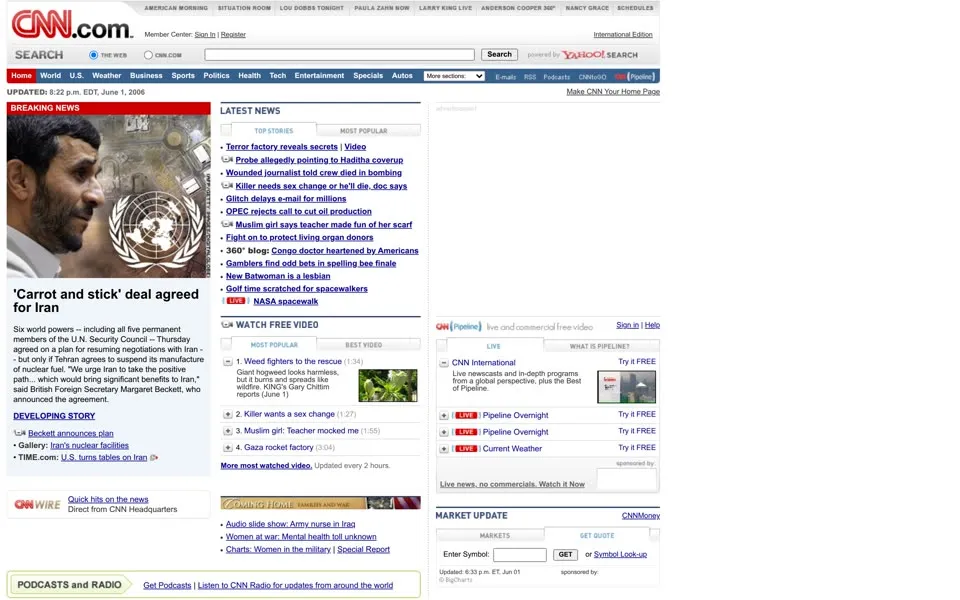960x600 pixels.
Task: Open What Is Pipeline? tab
Action: tap(601, 346)
